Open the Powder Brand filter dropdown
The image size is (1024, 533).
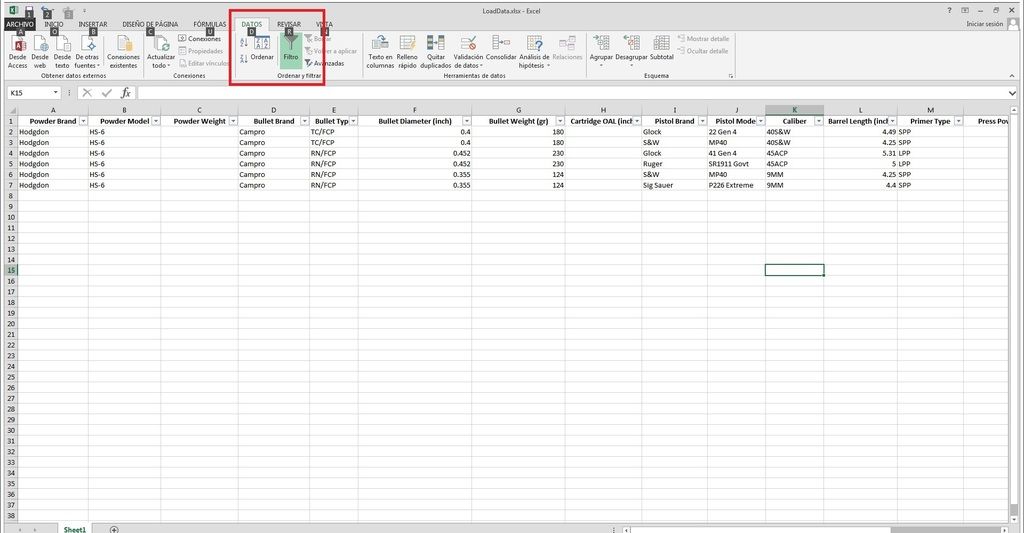(84, 121)
